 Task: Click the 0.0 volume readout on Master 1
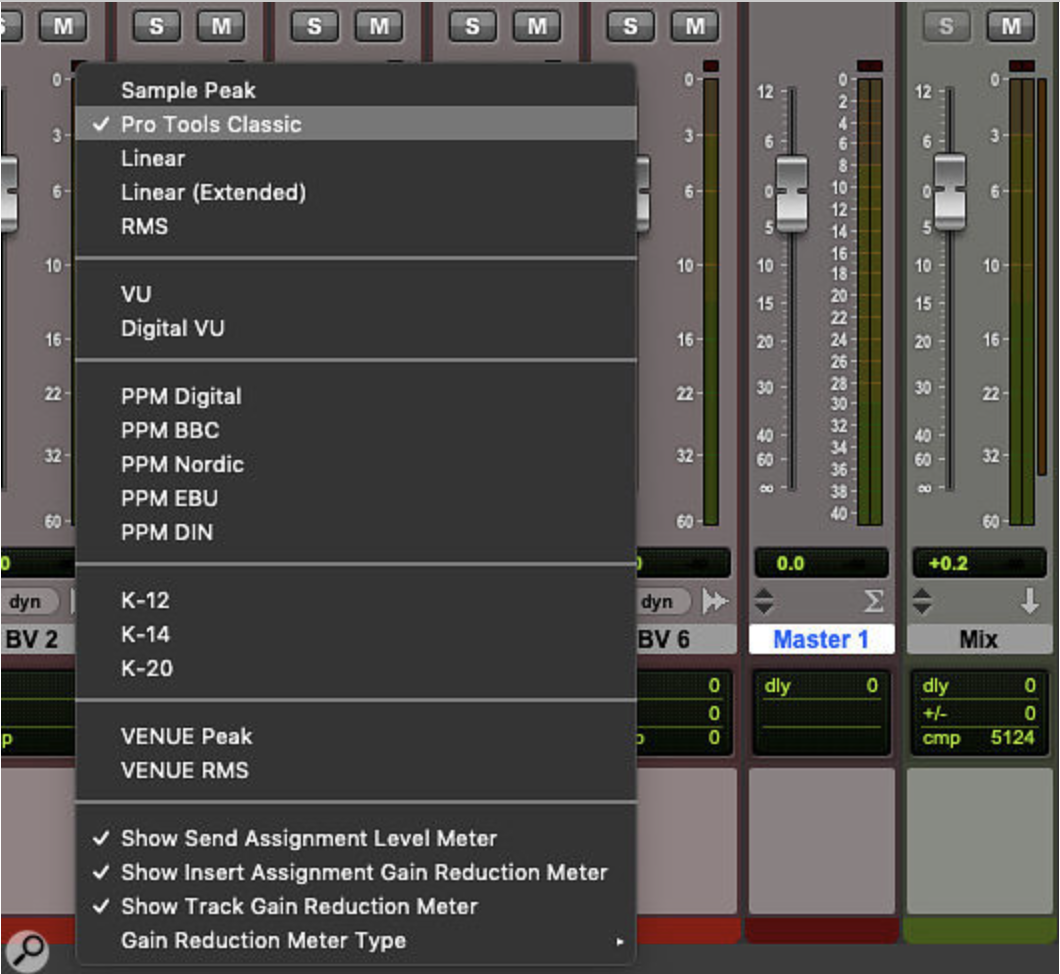[821, 563]
